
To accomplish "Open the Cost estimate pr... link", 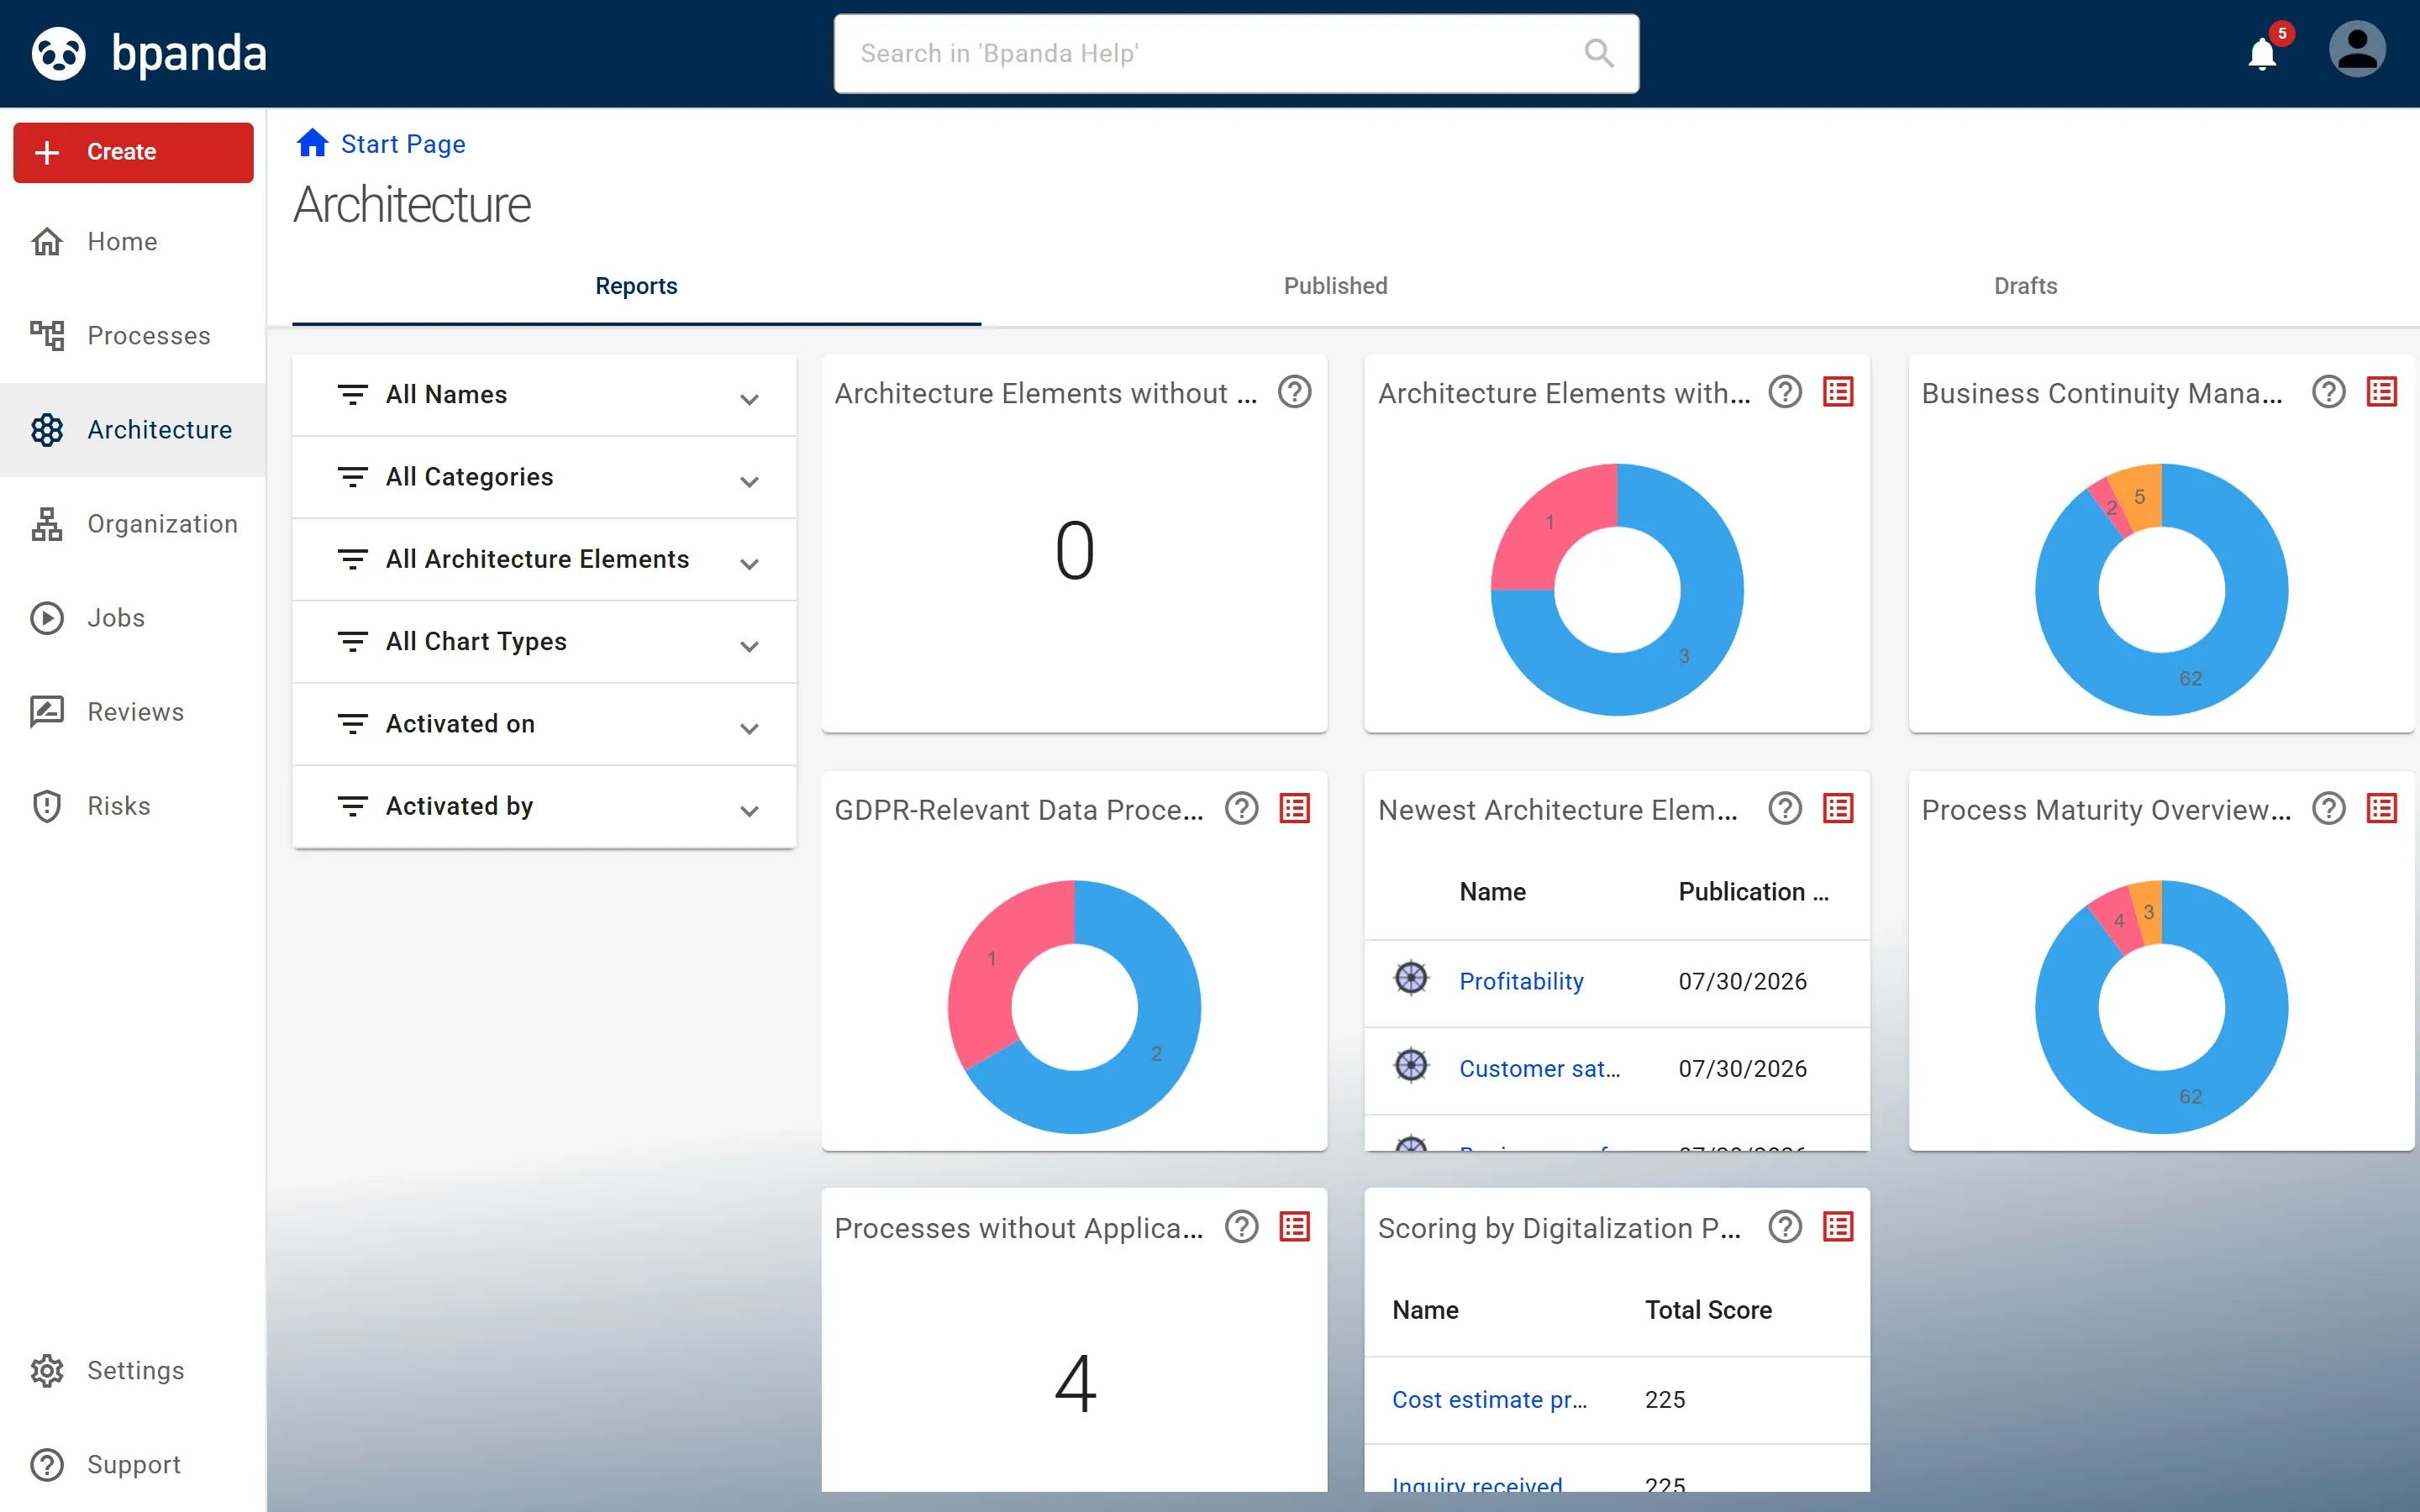I will (x=1489, y=1399).
